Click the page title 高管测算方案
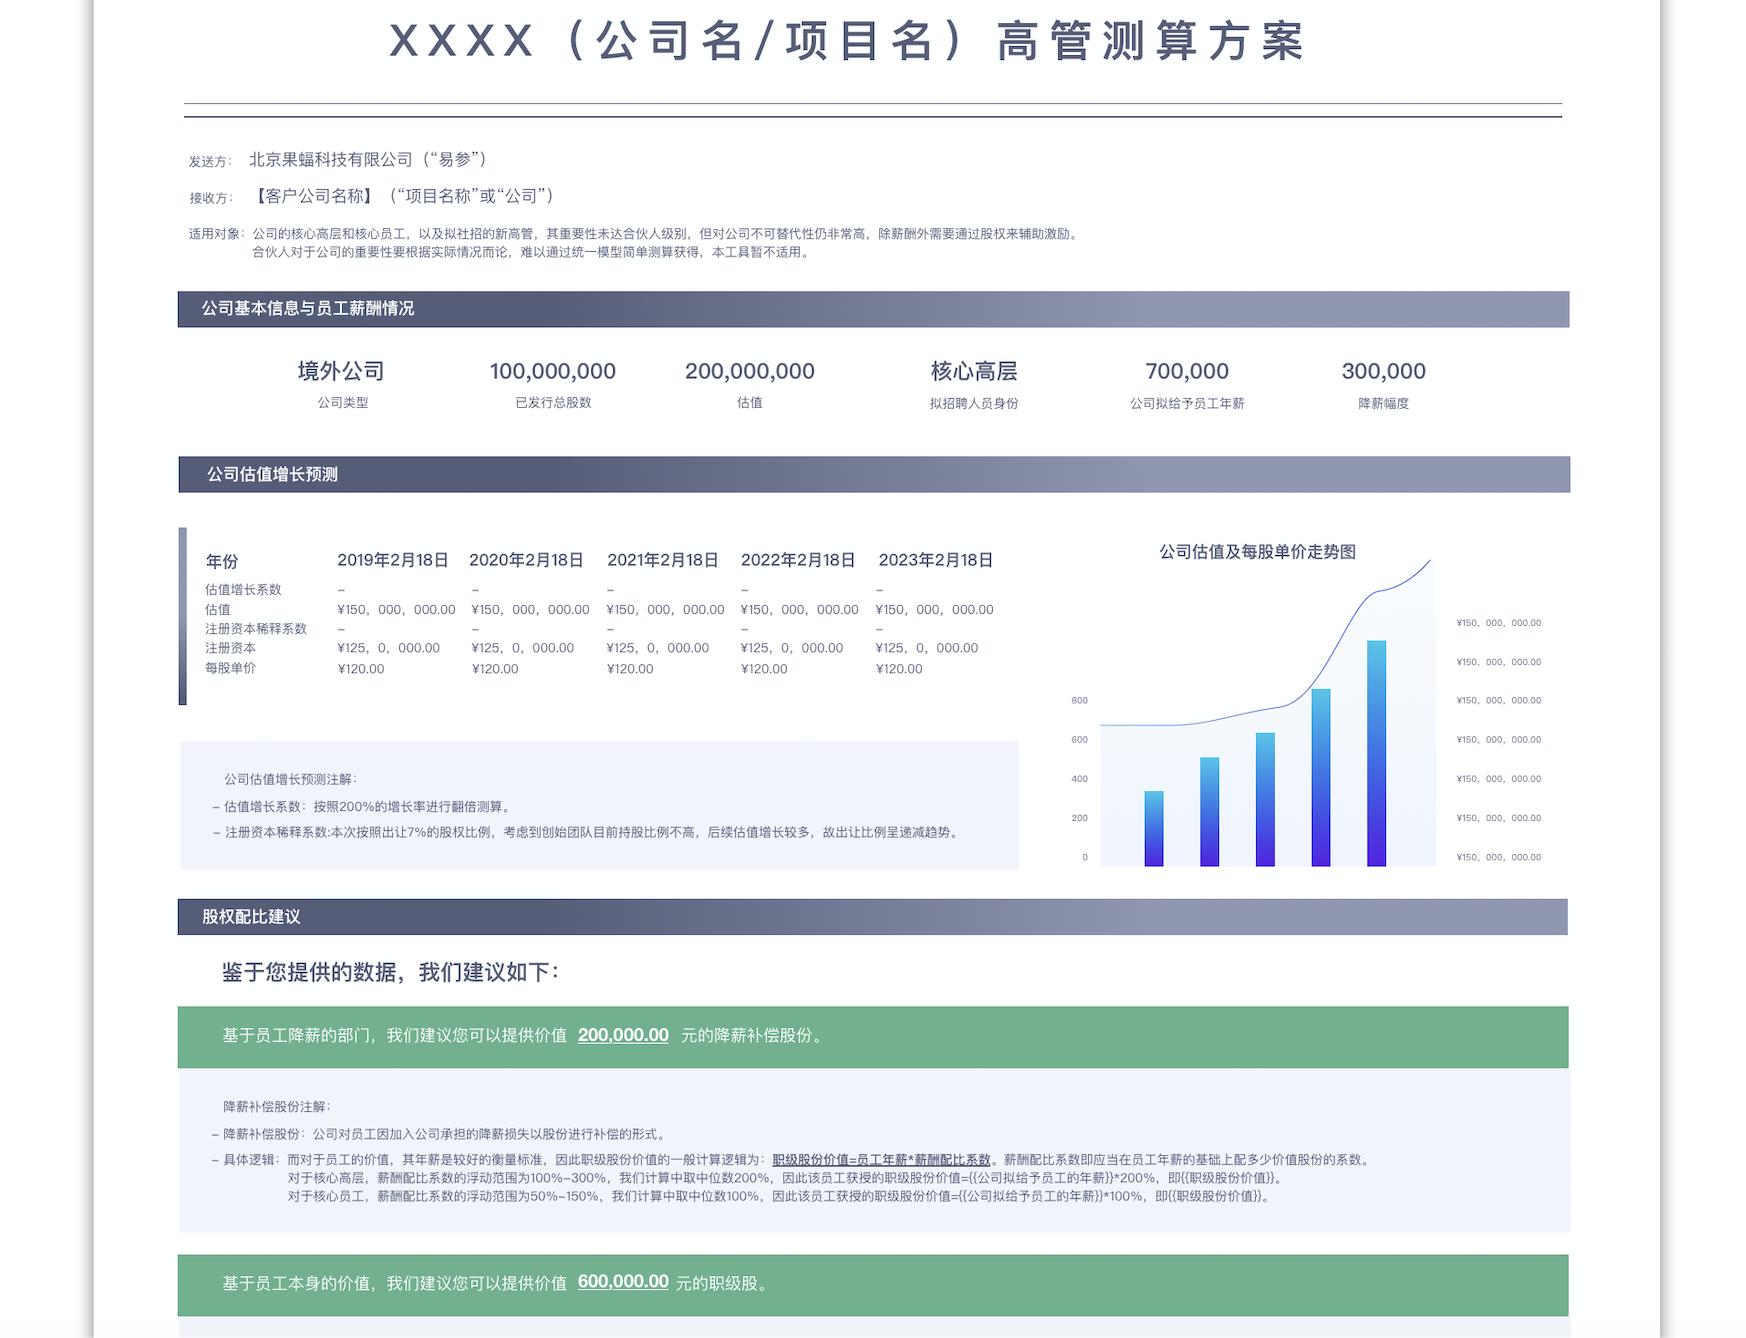 point(1150,42)
